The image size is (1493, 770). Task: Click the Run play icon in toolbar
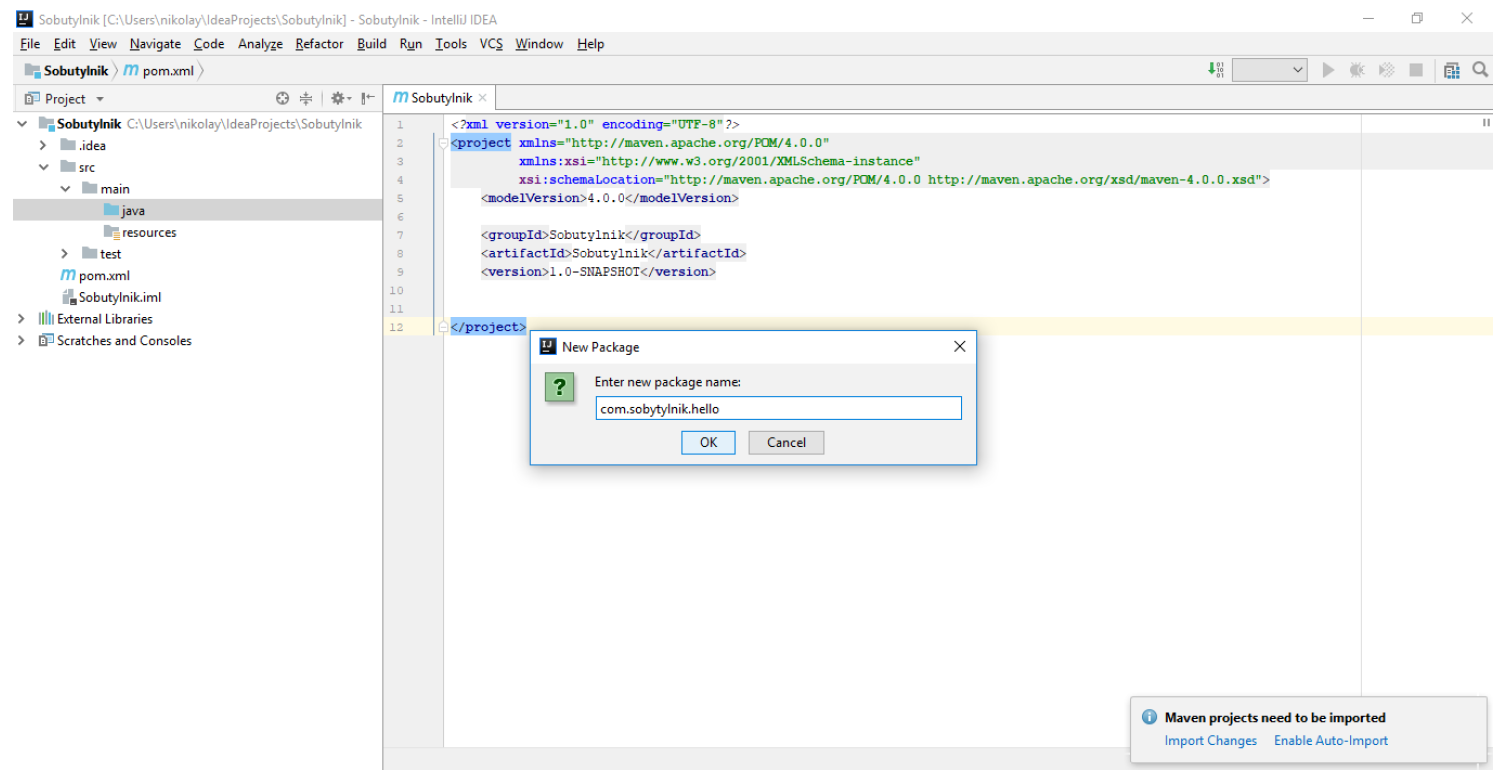1328,70
